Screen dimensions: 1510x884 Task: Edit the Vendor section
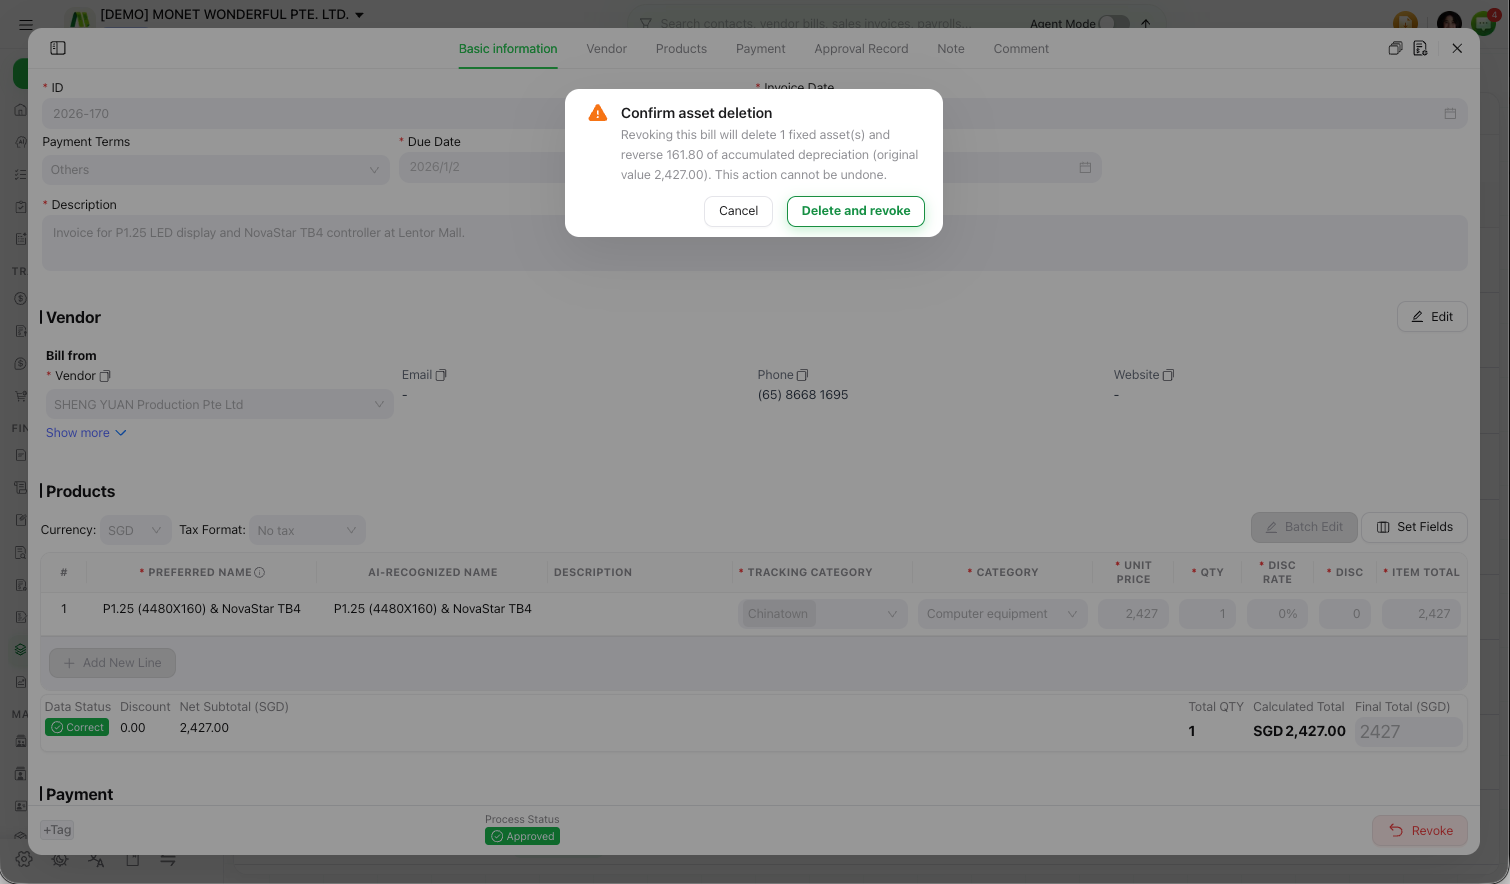pyautogui.click(x=1432, y=317)
